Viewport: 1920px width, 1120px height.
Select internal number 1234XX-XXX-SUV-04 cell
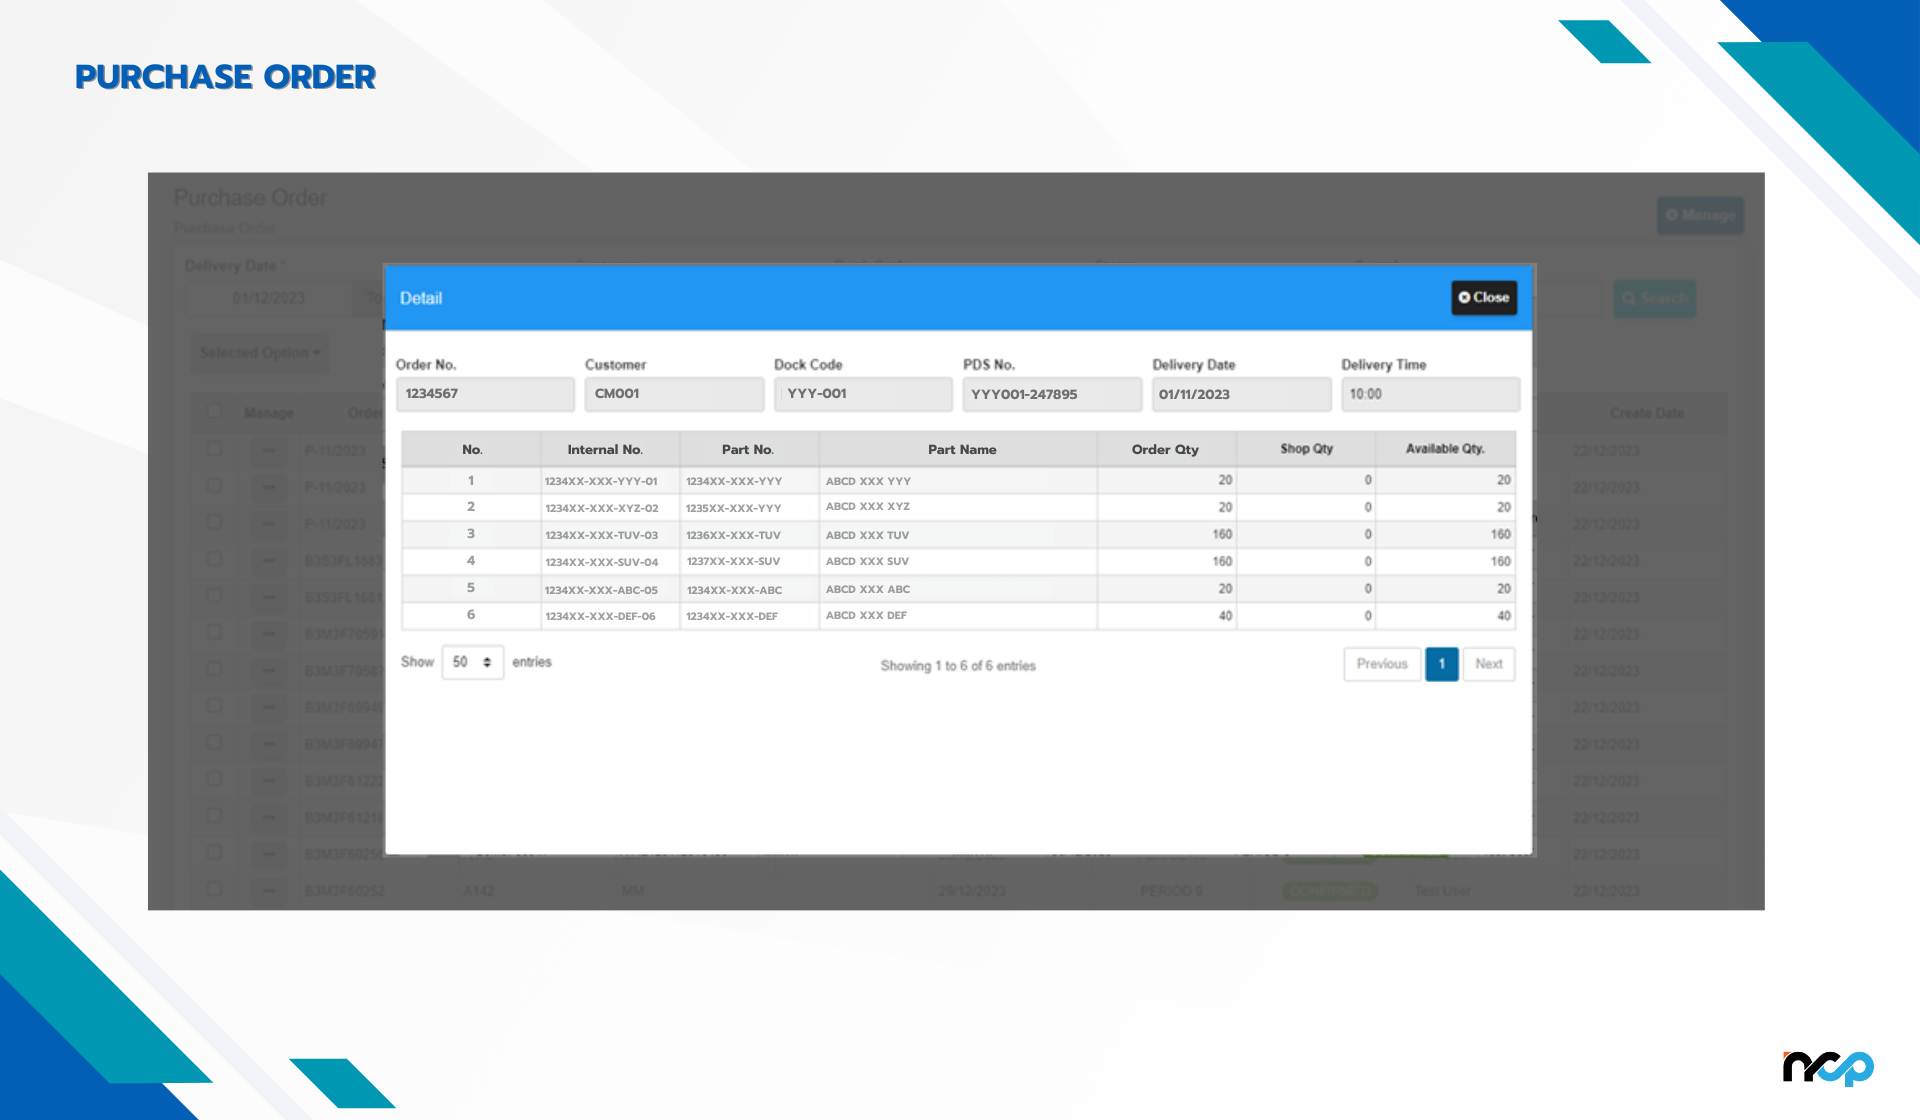click(x=611, y=562)
